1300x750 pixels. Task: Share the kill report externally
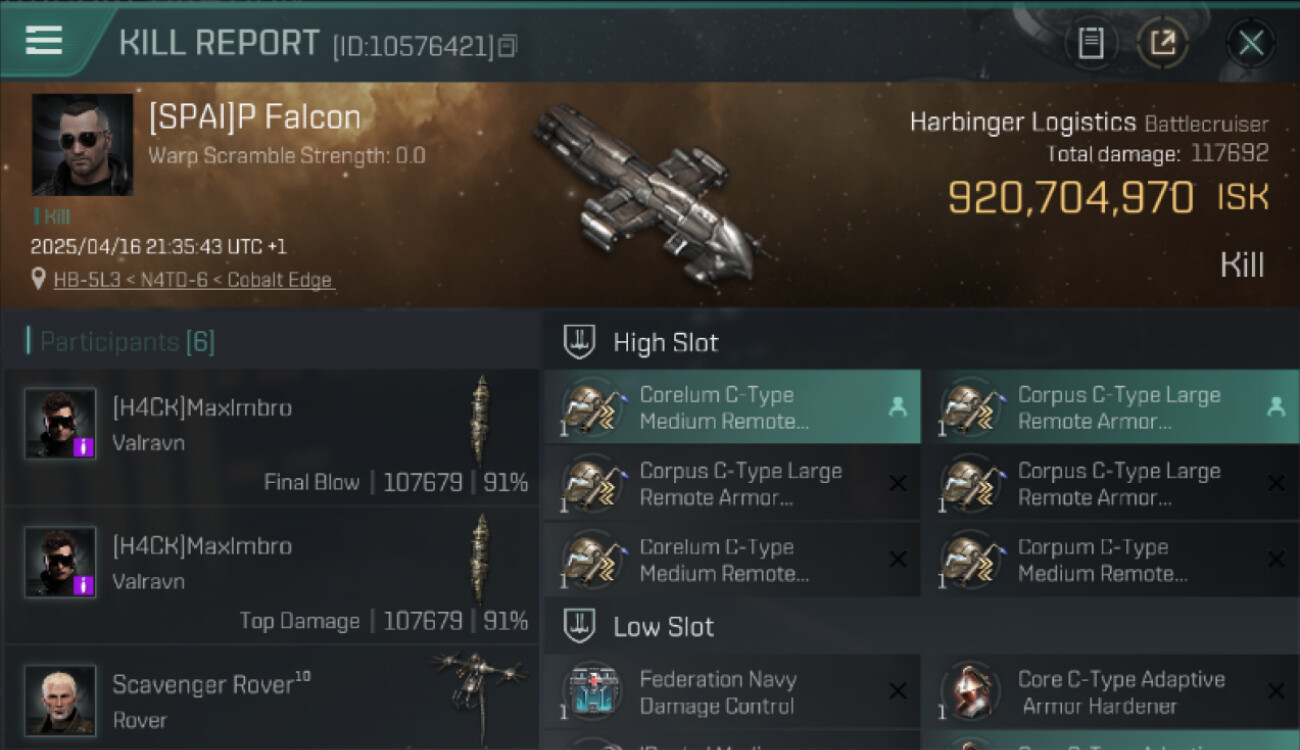tap(1163, 43)
